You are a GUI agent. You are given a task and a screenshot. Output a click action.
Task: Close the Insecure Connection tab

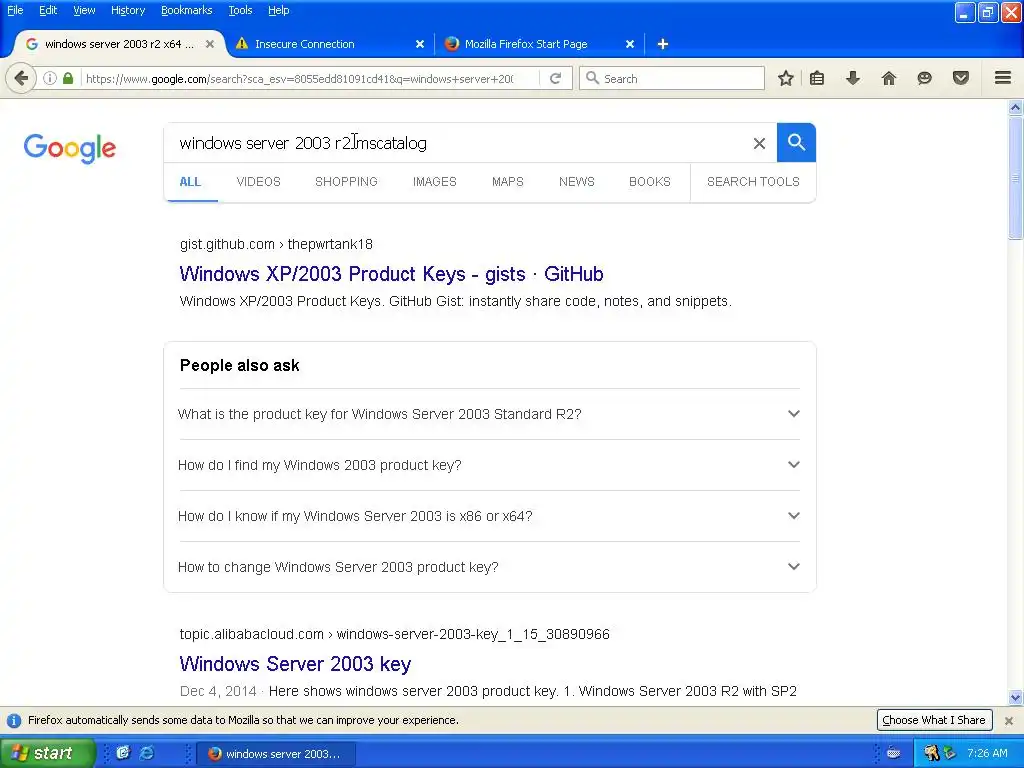coord(420,44)
